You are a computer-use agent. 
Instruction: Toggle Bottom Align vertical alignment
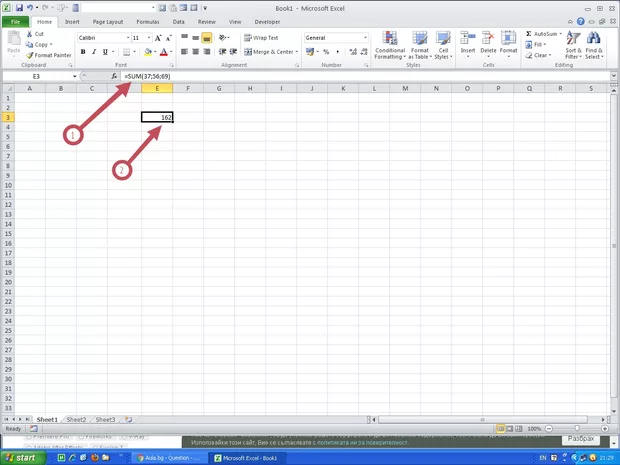coord(206,38)
